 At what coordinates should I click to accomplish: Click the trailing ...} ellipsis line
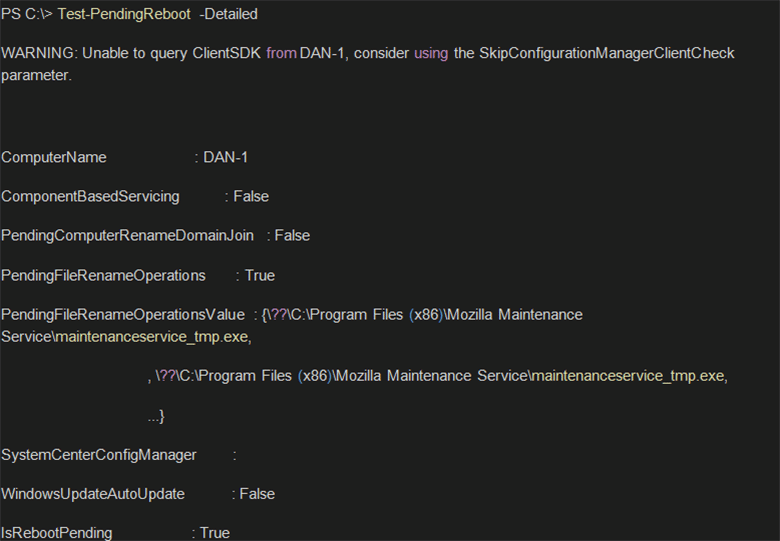tap(155, 415)
